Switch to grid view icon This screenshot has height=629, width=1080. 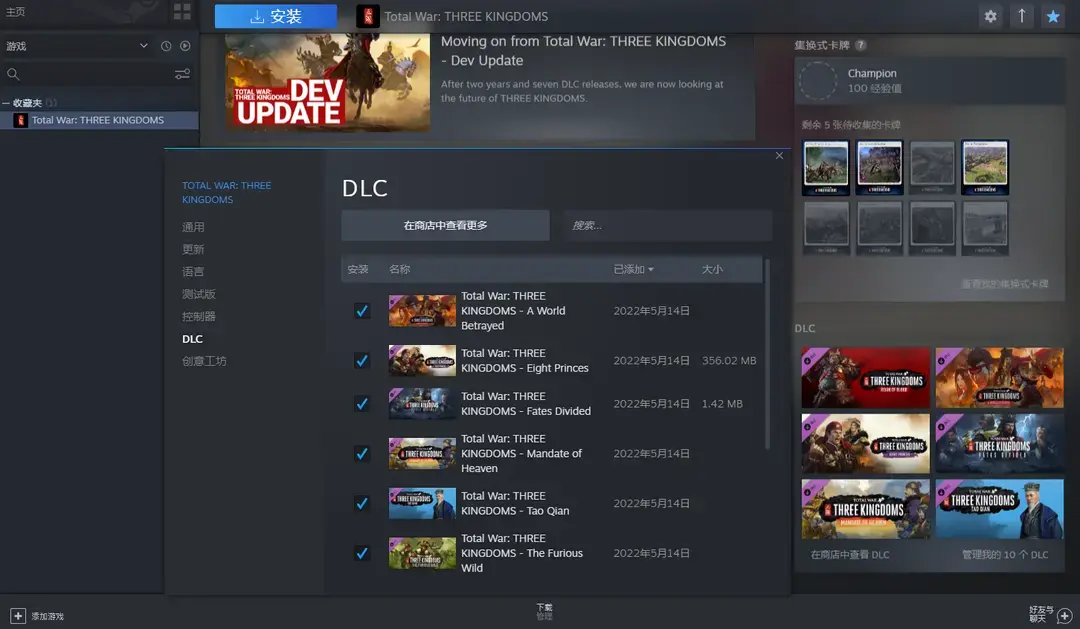tap(182, 11)
